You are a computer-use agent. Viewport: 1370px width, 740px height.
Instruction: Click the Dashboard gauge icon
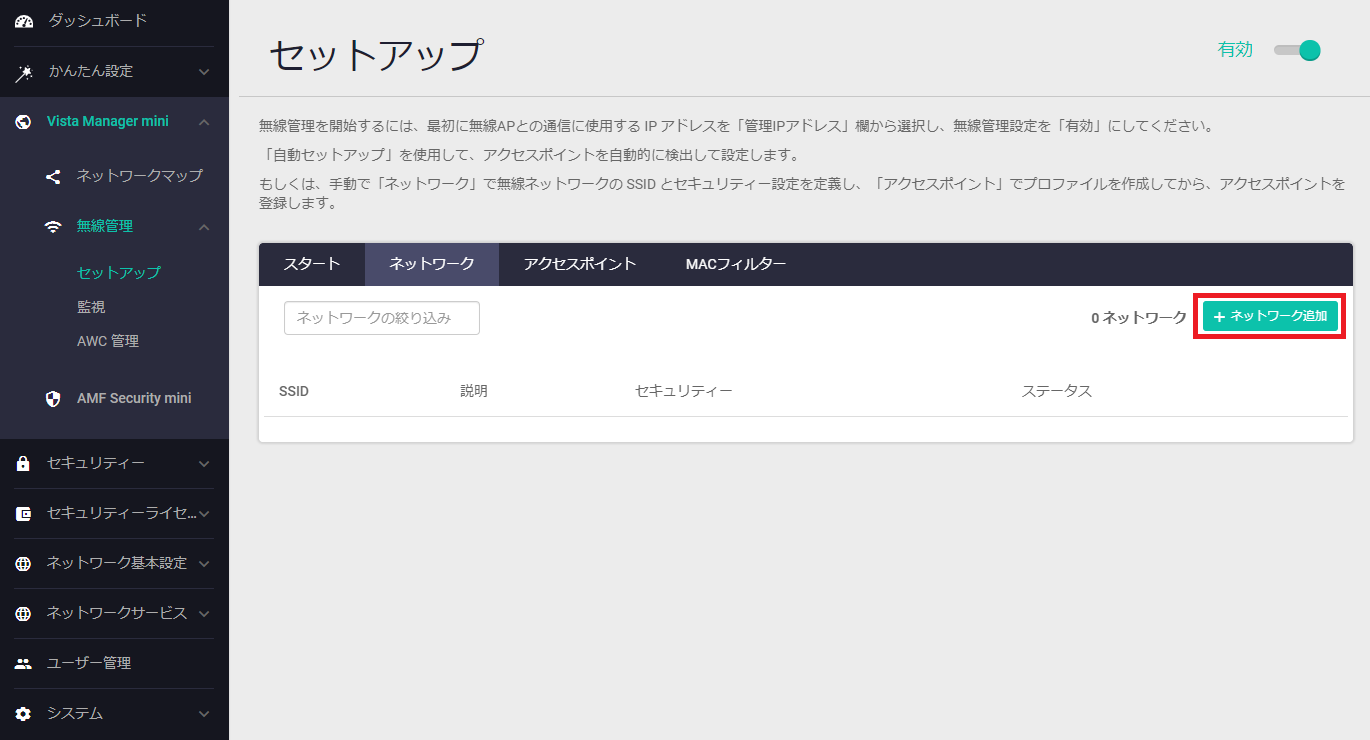(x=24, y=21)
